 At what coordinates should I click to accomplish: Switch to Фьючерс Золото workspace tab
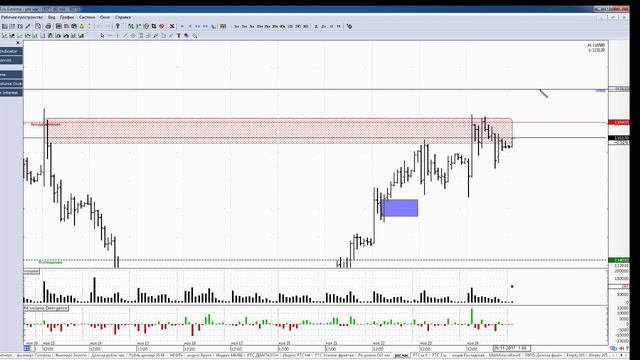71,356
